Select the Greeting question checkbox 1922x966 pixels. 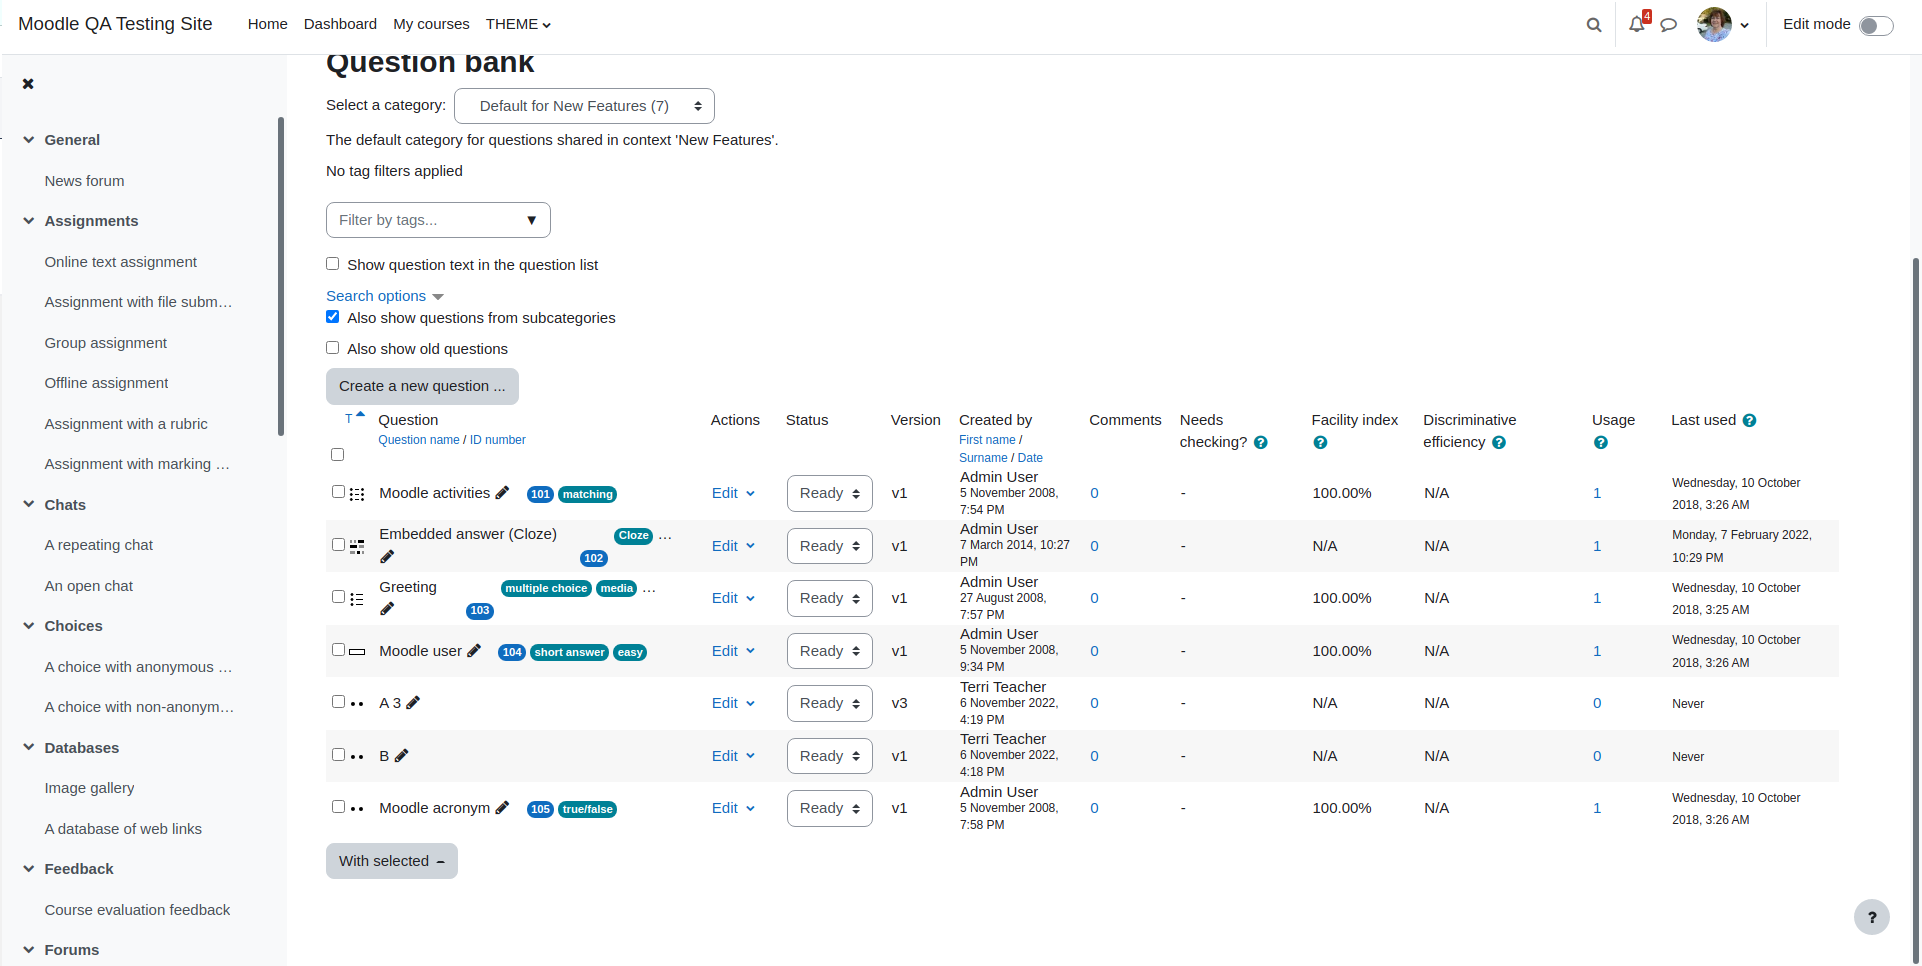(339, 597)
